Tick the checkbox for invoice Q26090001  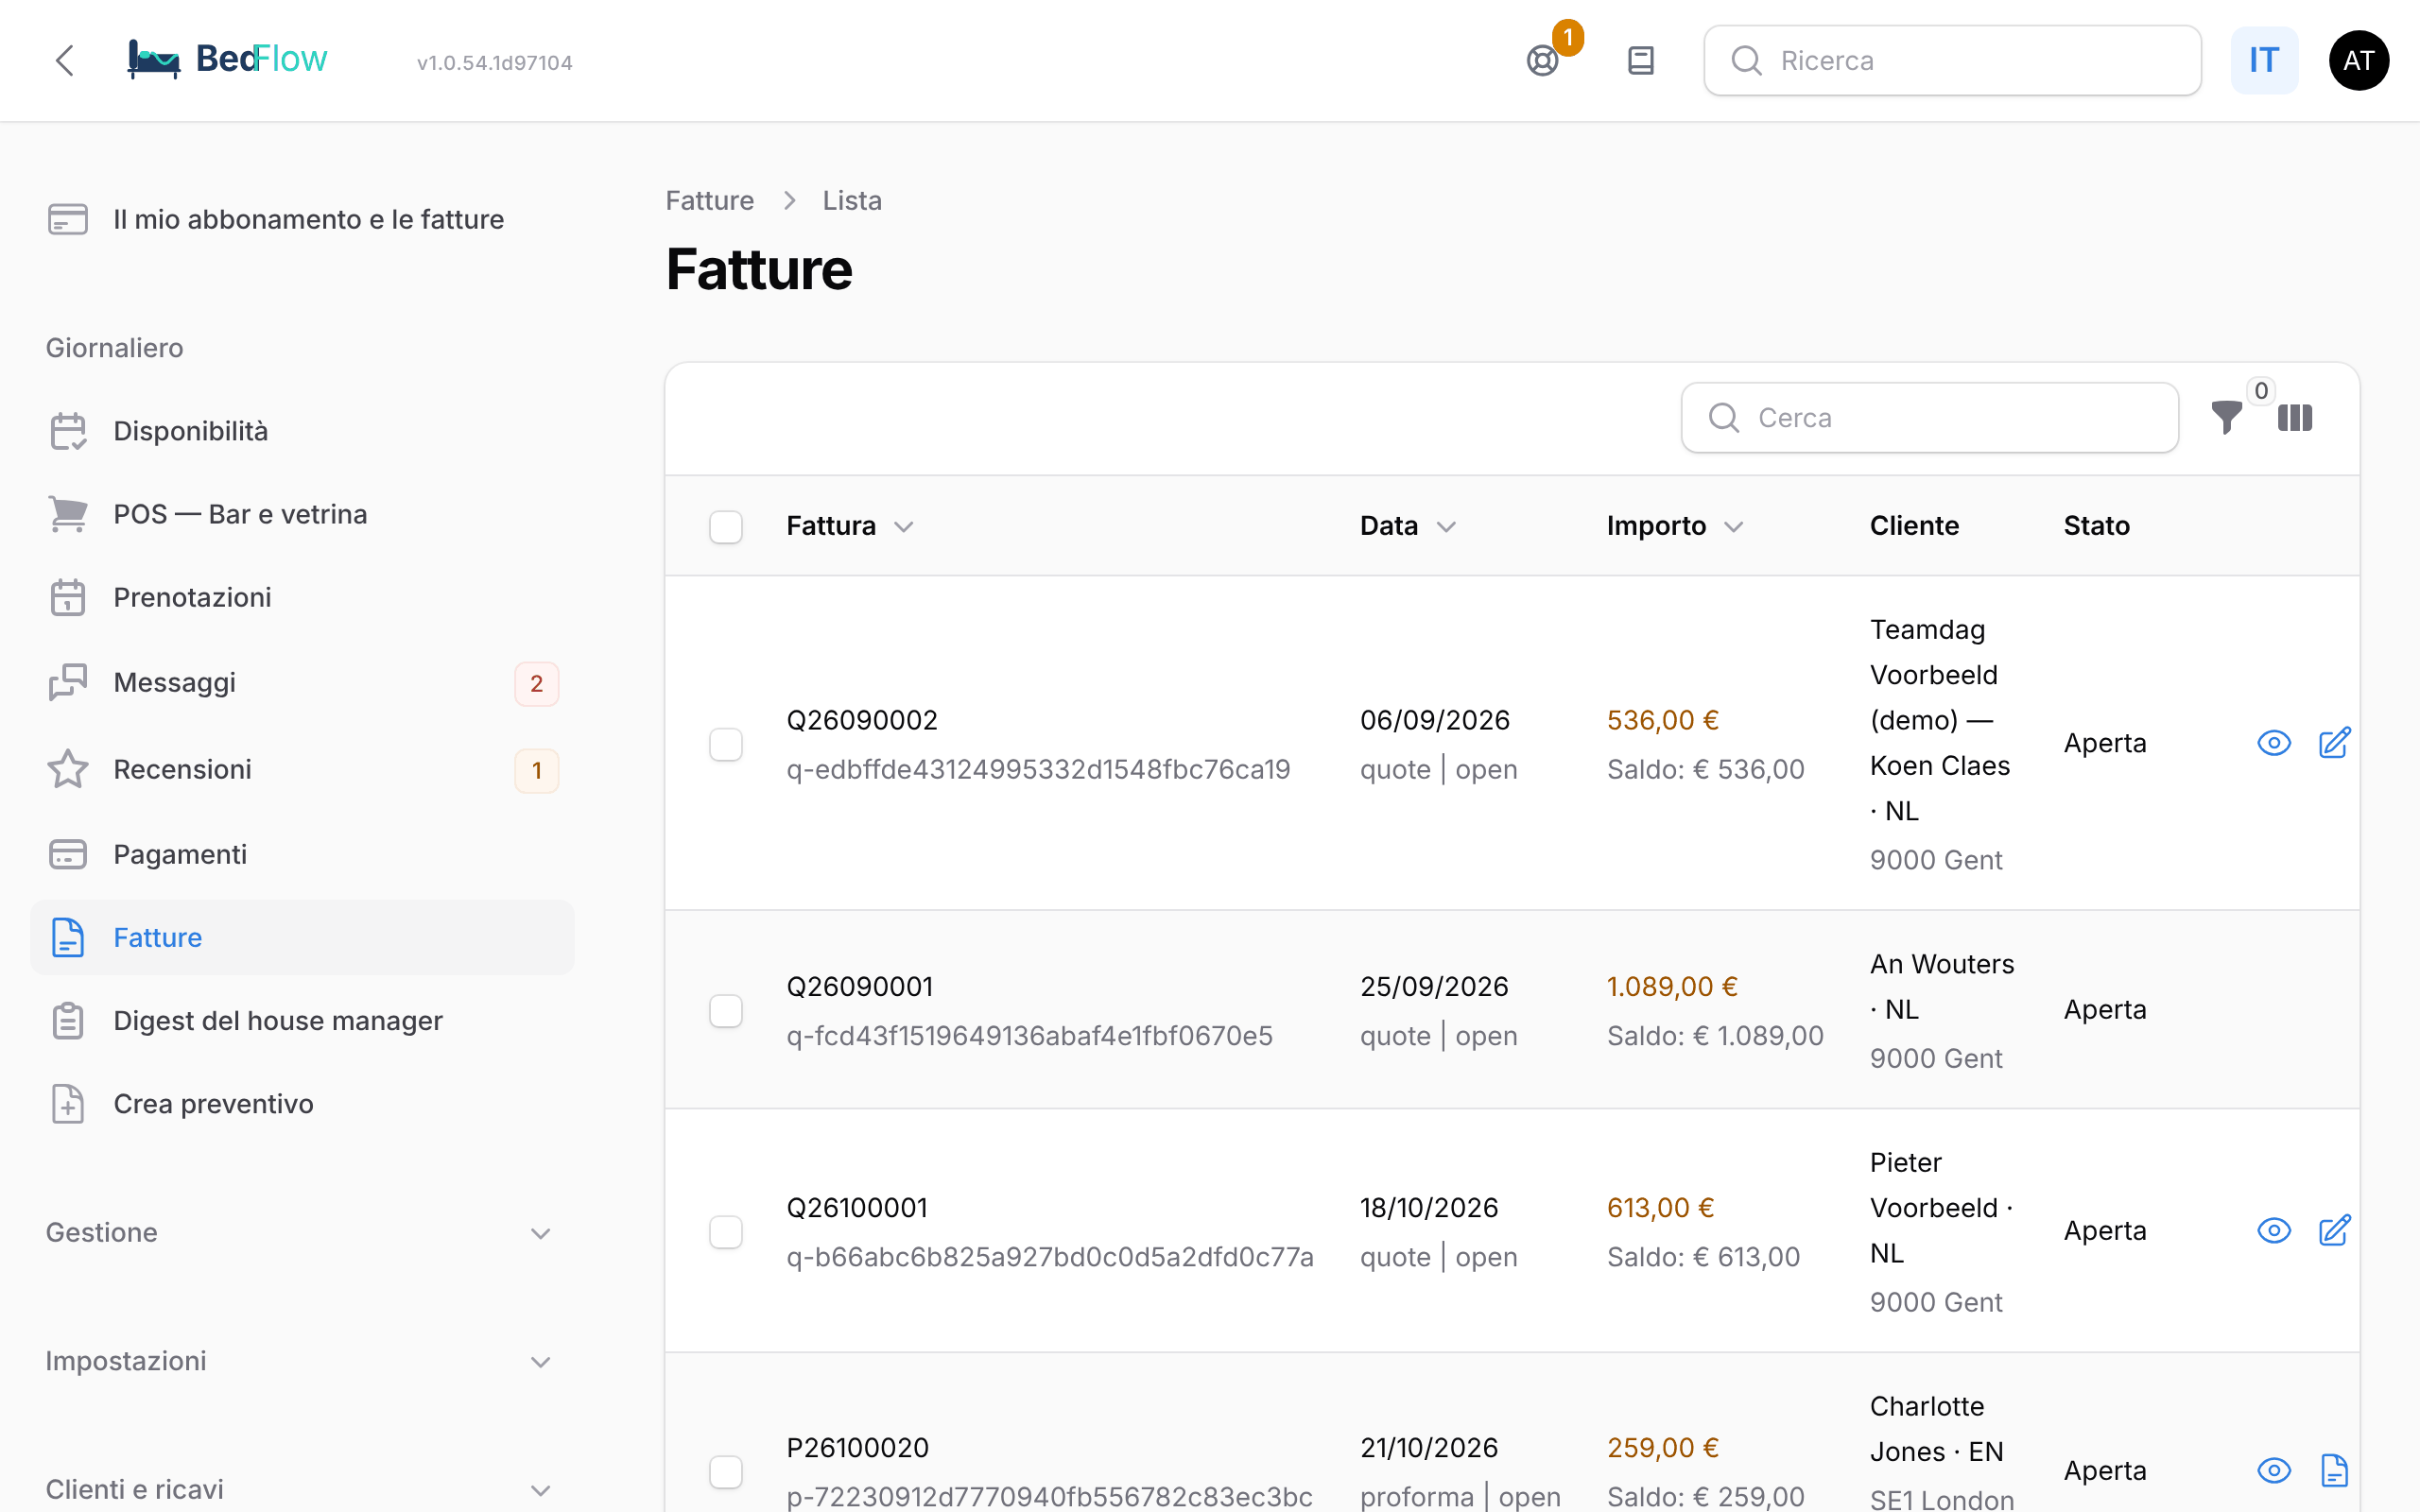click(x=726, y=1010)
